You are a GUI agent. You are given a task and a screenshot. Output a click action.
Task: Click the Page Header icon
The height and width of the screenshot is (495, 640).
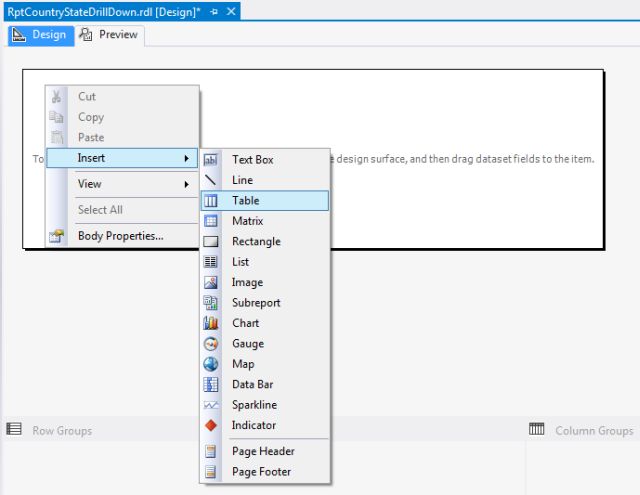click(x=211, y=451)
